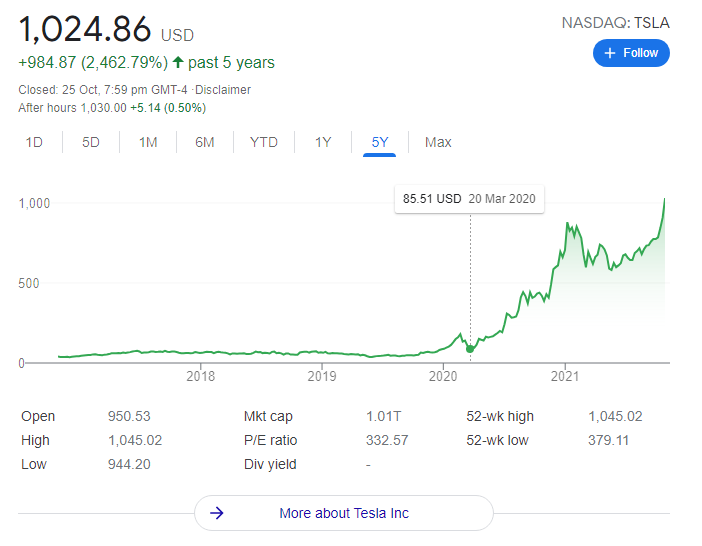This screenshot has height=546, width=702.
Task: Click the 1,000 y-axis label
Action: pos(34,204)
